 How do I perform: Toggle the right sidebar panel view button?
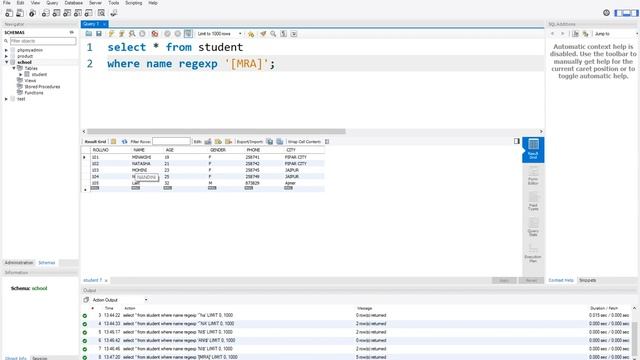(634, 13)
